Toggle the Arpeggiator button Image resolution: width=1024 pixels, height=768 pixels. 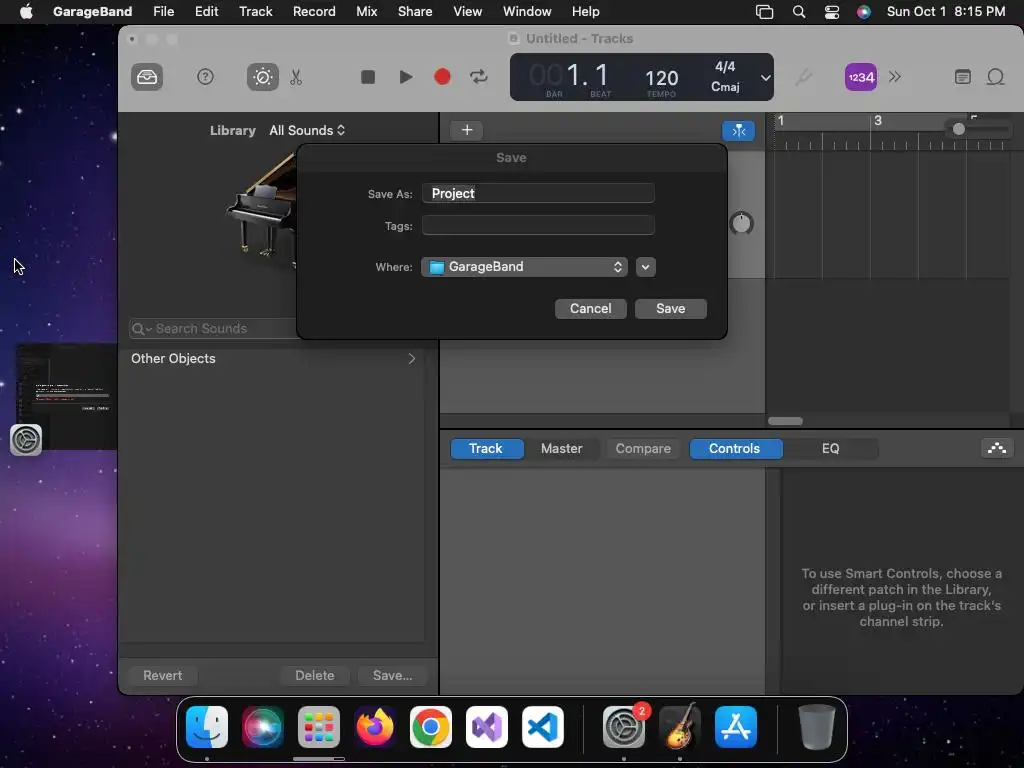tap(997, 448)
